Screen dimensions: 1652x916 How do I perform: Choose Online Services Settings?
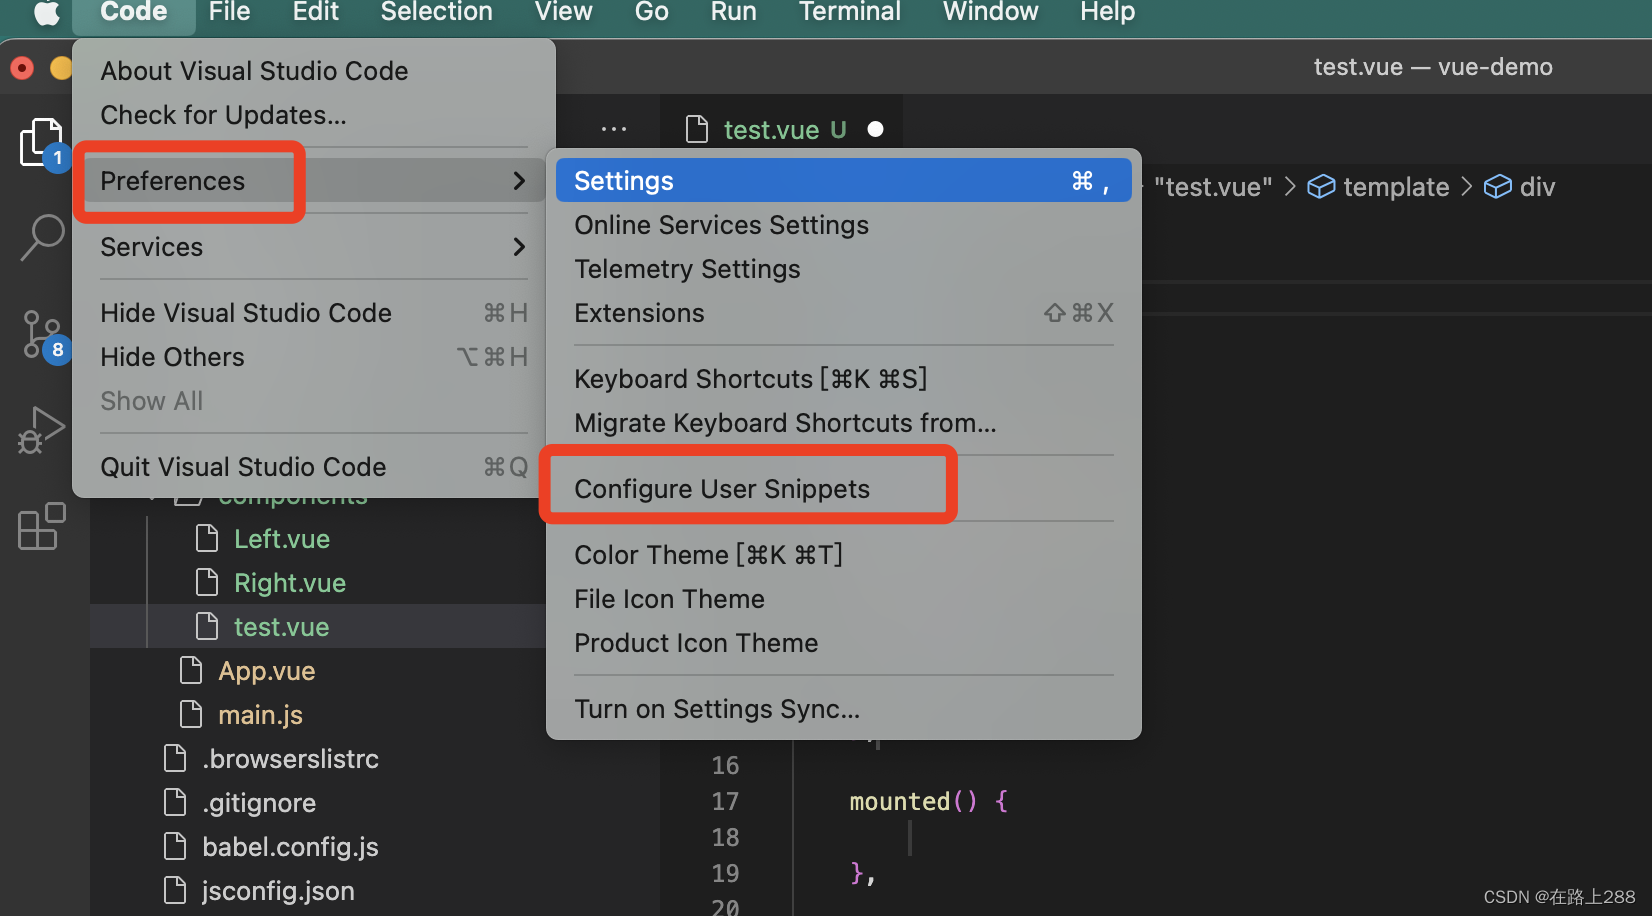click(x=843, y=224)
